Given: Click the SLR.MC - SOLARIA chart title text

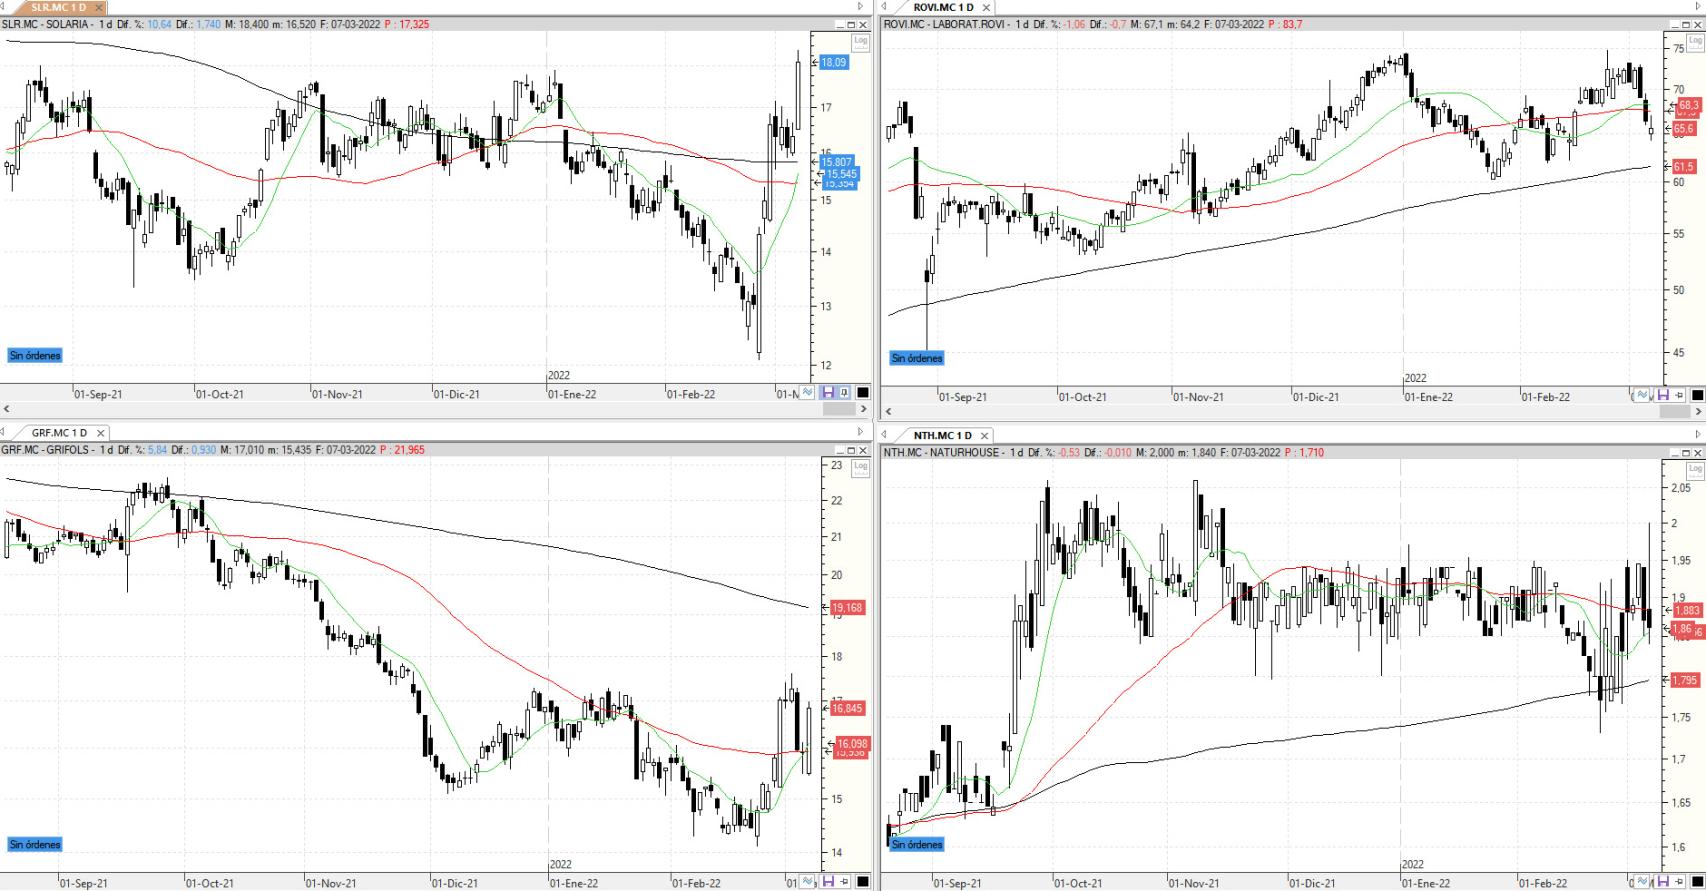Looking at the screenshot, I should 46,24.
